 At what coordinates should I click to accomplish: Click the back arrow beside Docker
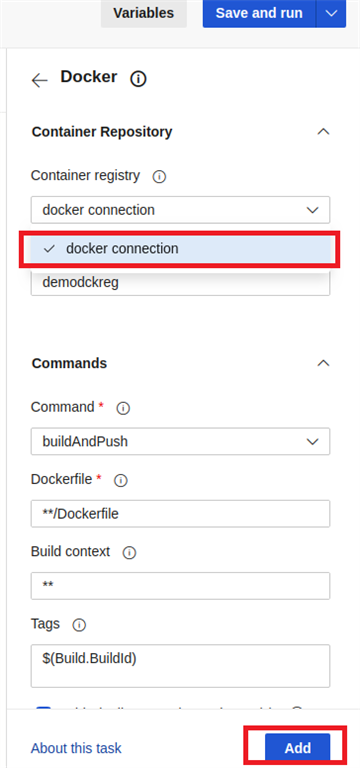[x=40, y=80]
